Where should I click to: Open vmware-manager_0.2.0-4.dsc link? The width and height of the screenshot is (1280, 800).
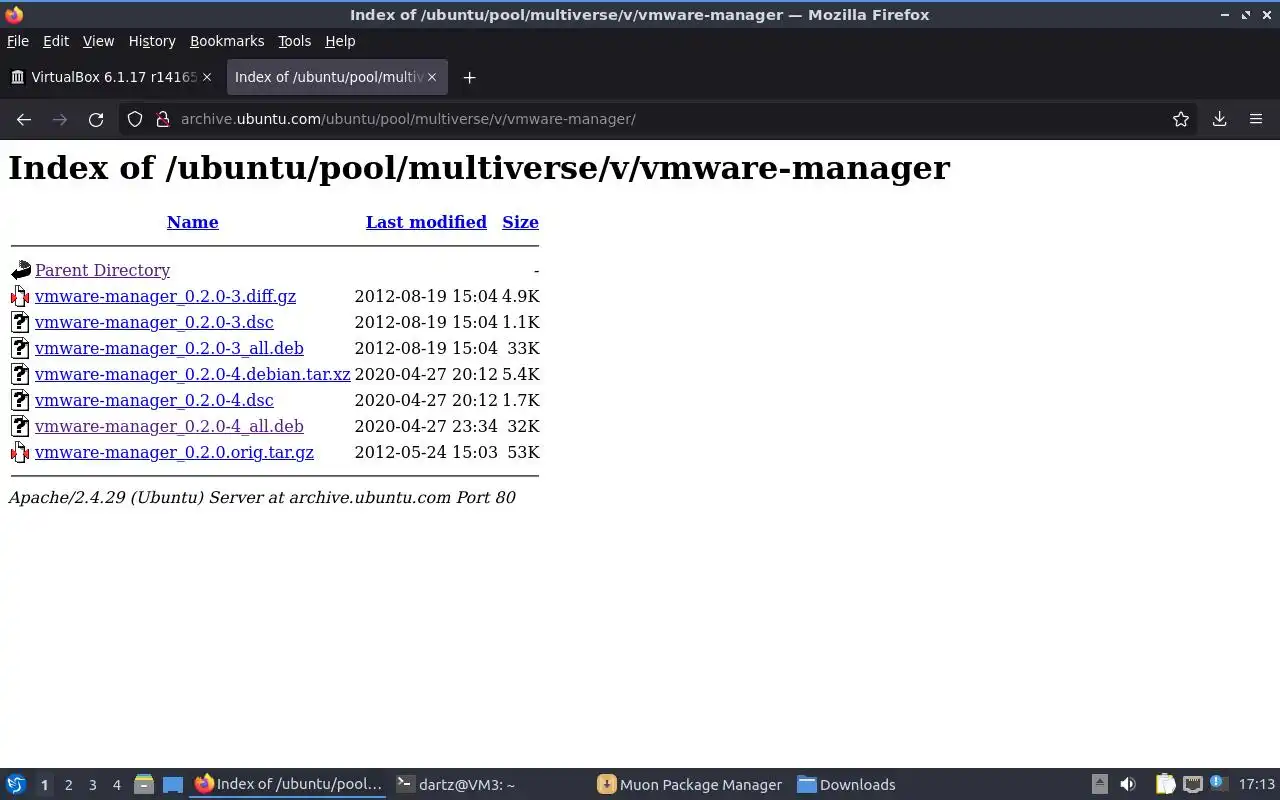click(x=154, y=400)
